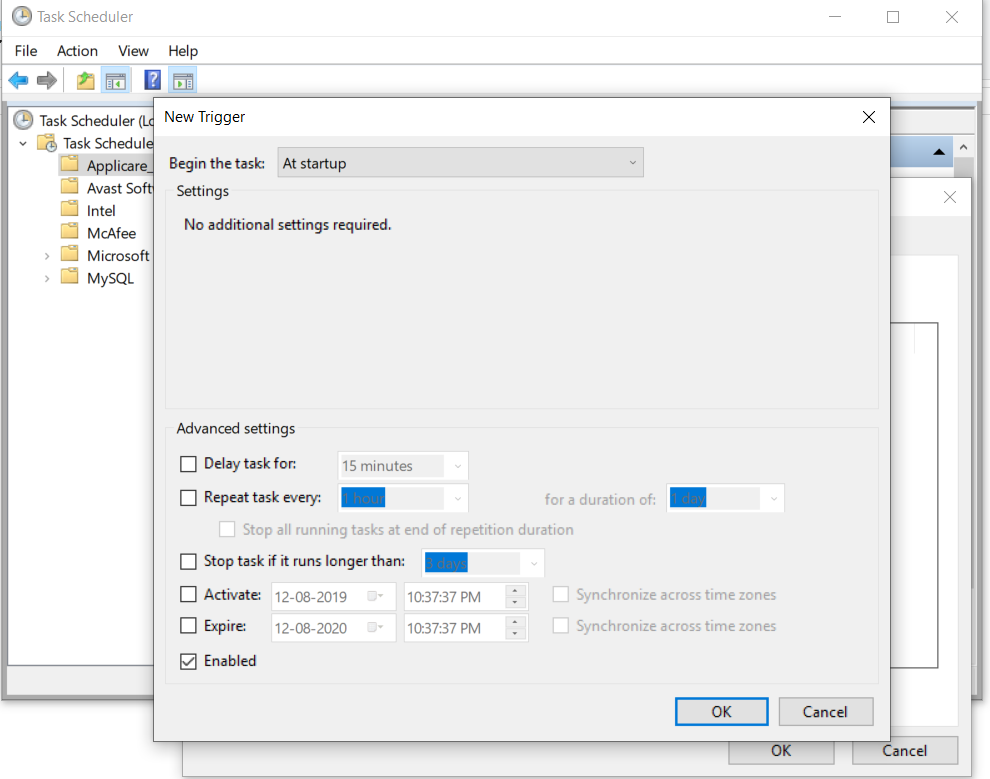
Task: Toggle the Show/Hide Console Tree icon
Action: pyautogui.click(x=115, y=80)
